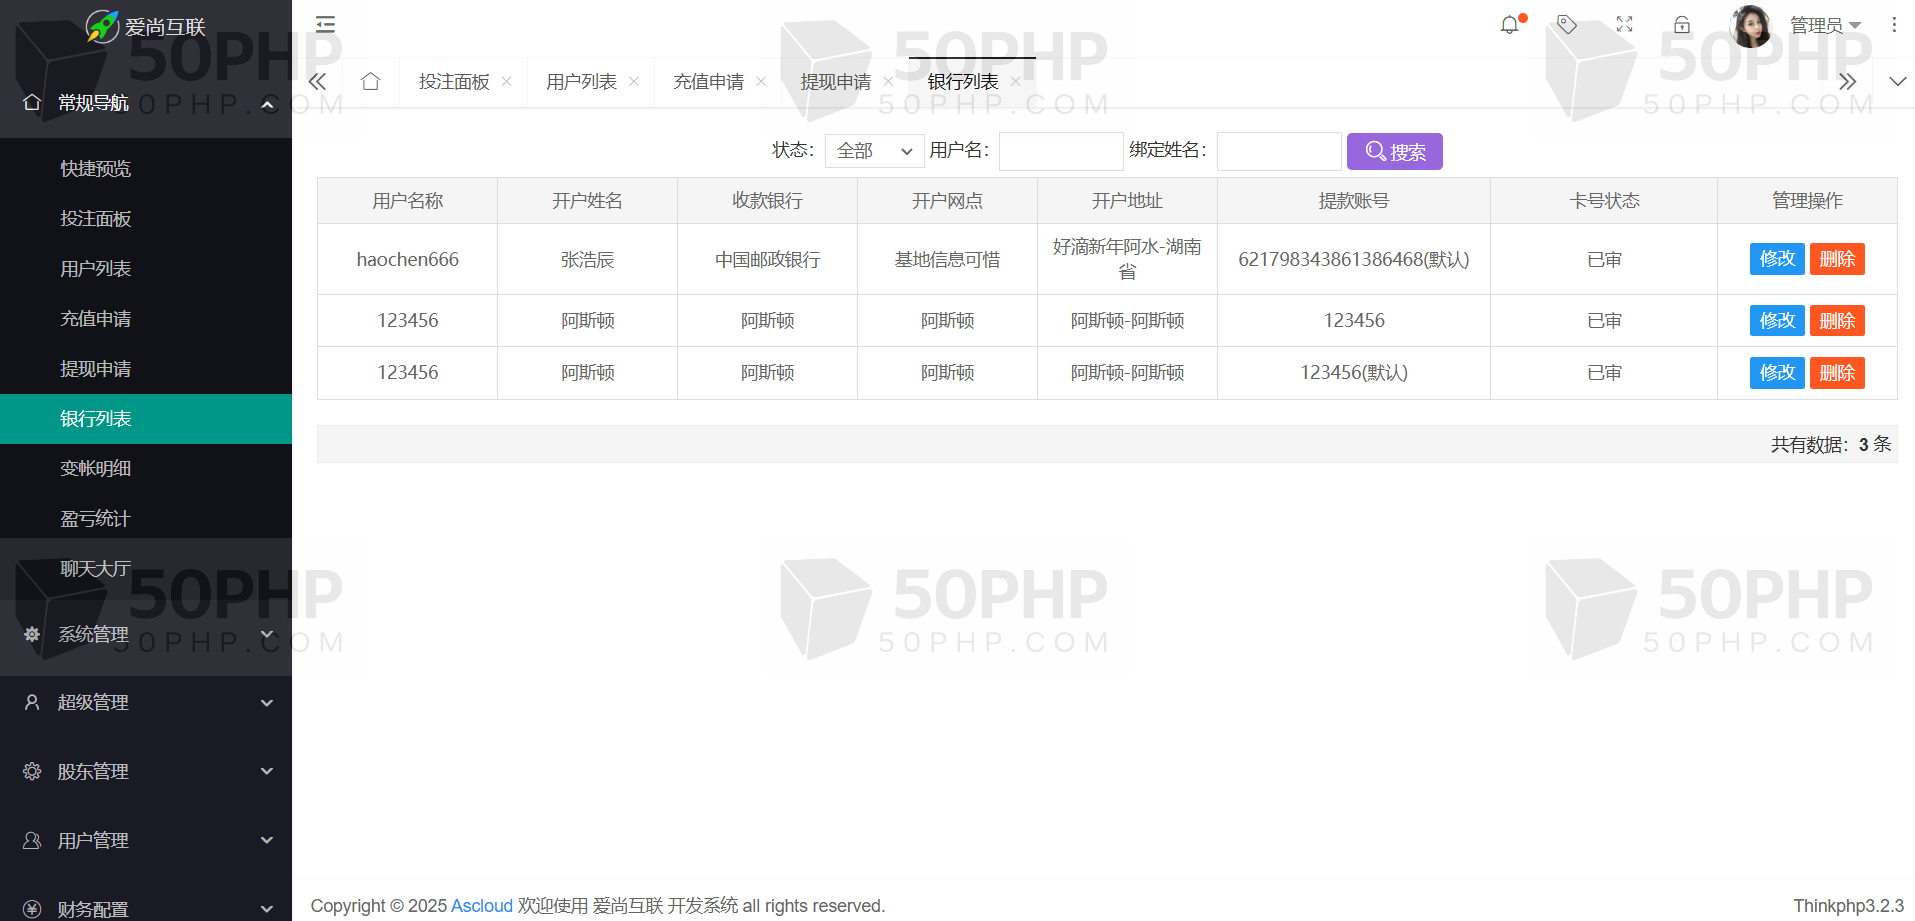The height and width of the screenshot is (921, 1915).
Task: Expand the 超级管理 sidebar section
Action: click(146, 703)
